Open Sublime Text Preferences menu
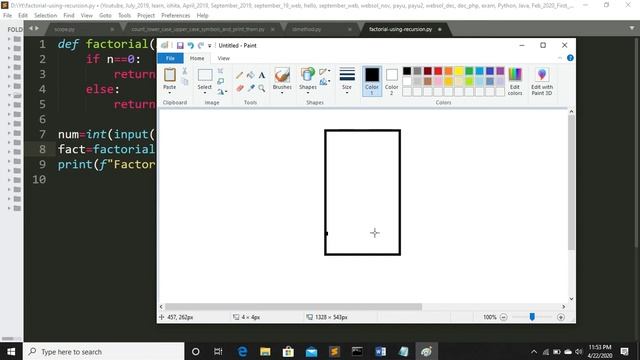This screenshot has width=640, height=360. (x=176, y=16)
